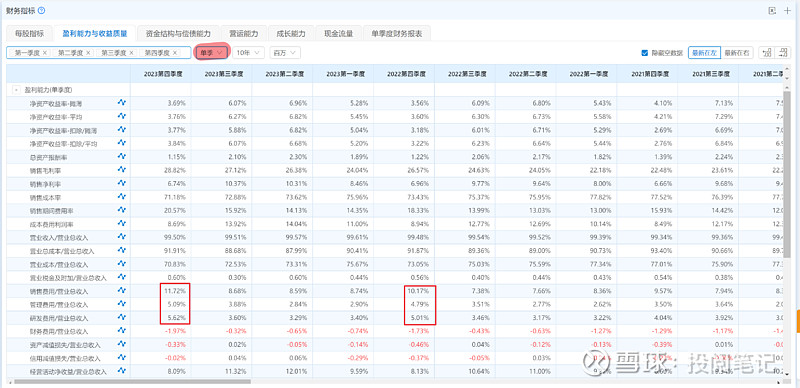The width and height of the screenshot is (800, 388).
Task: Open trend chart icon for 成本费用利润率
Action: point(121,223)
